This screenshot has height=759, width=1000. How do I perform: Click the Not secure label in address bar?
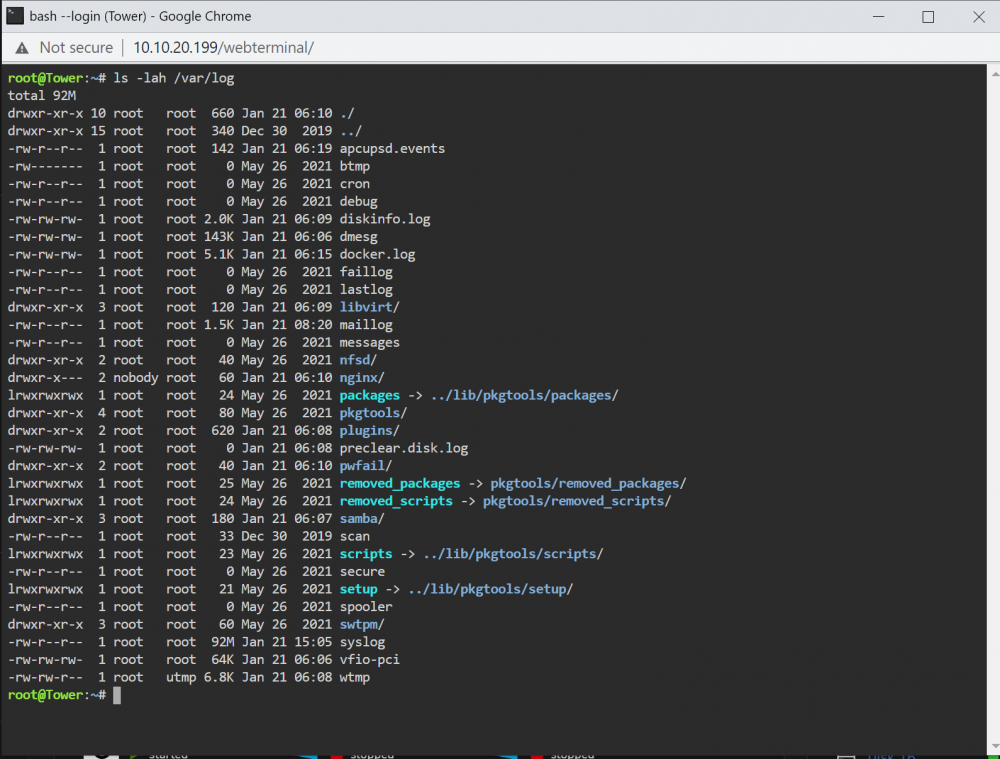76,48
